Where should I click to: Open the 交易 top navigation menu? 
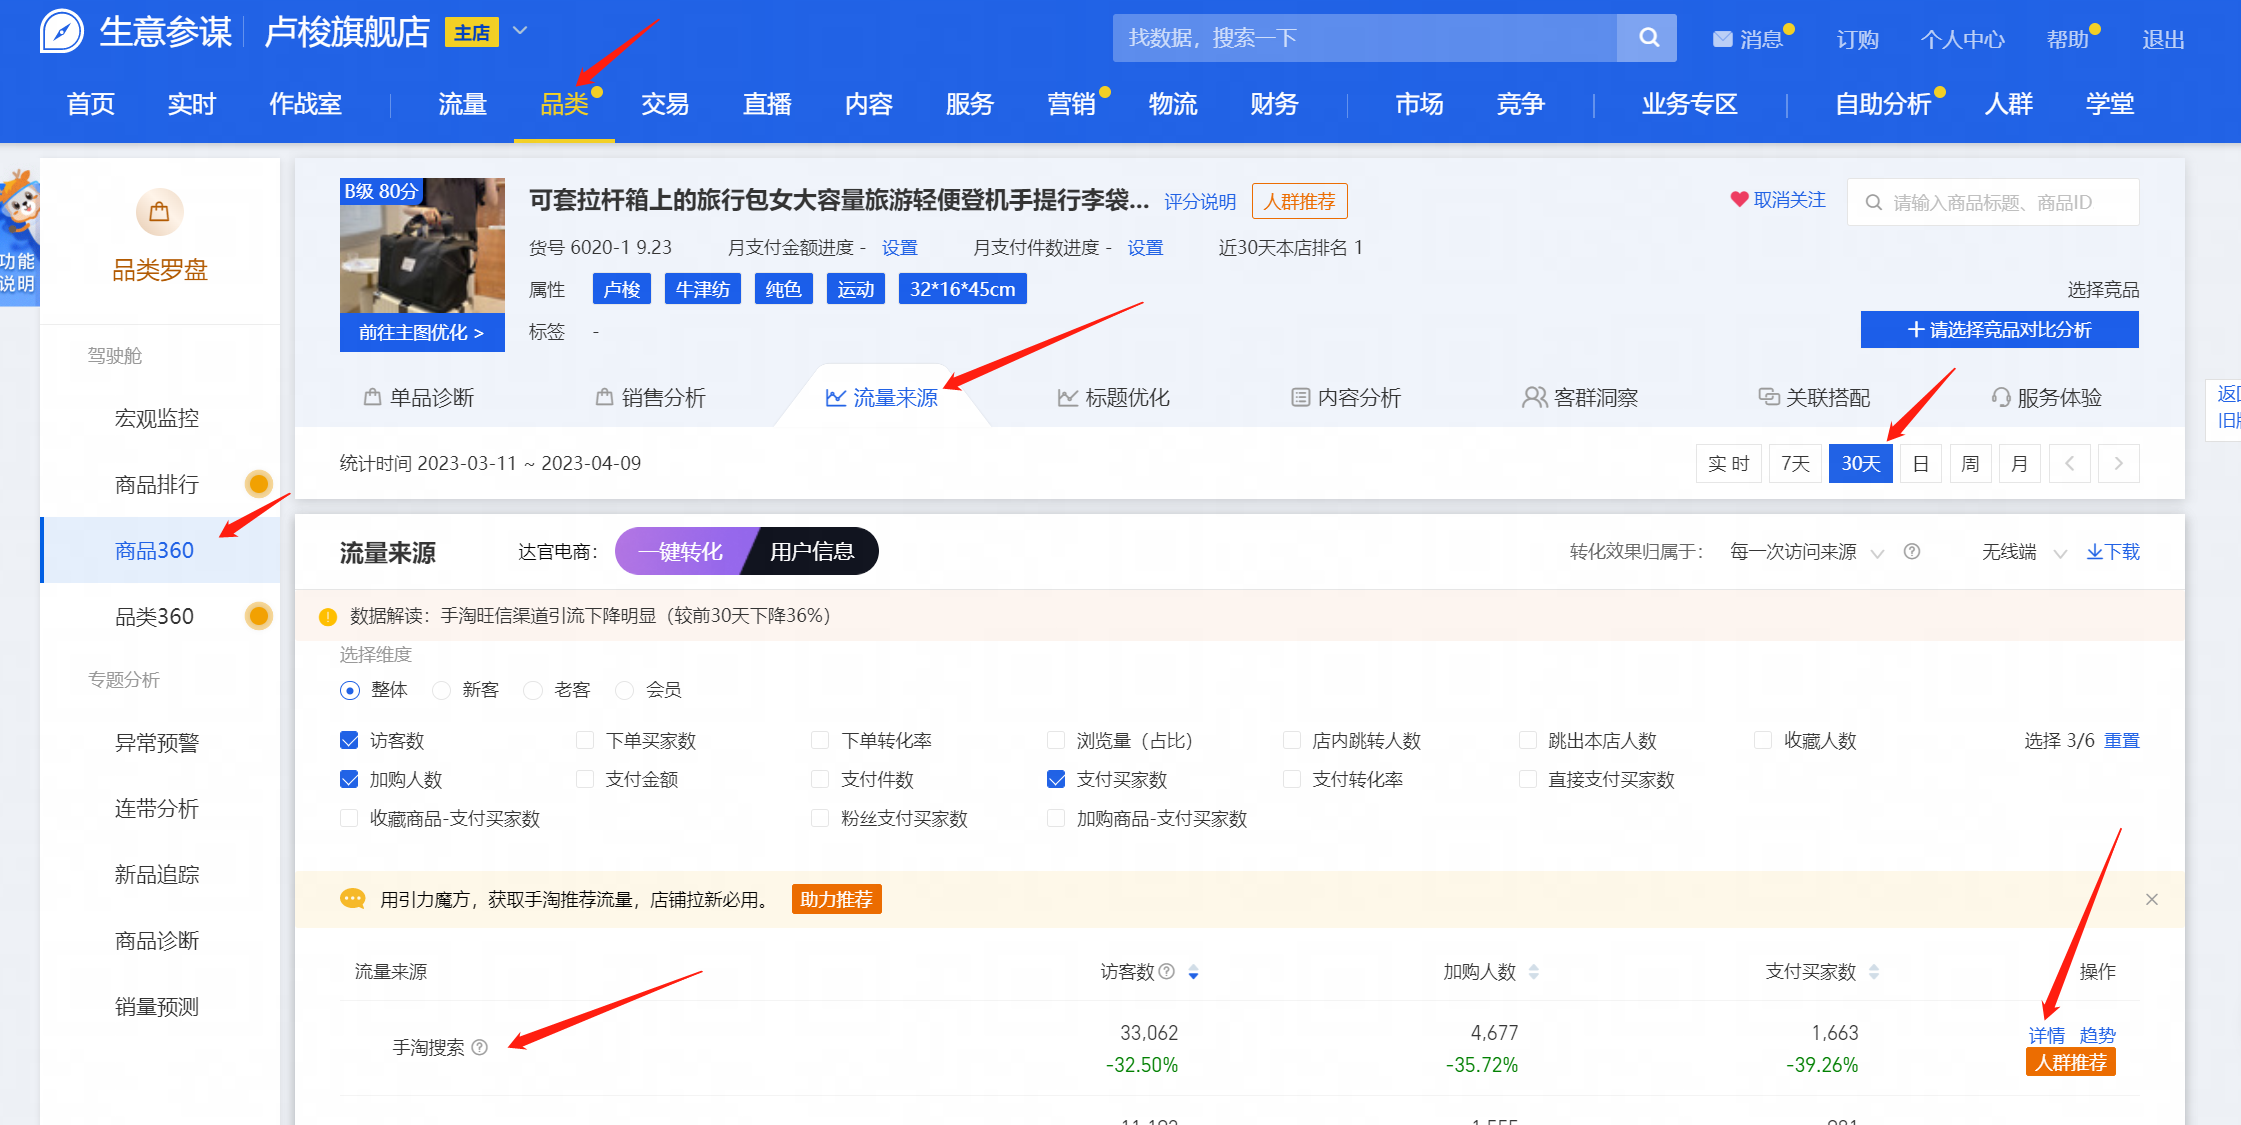665,104
